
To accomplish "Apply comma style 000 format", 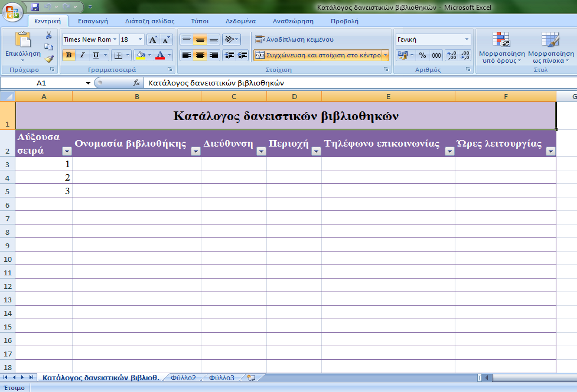I will click(x=436, y=55).
